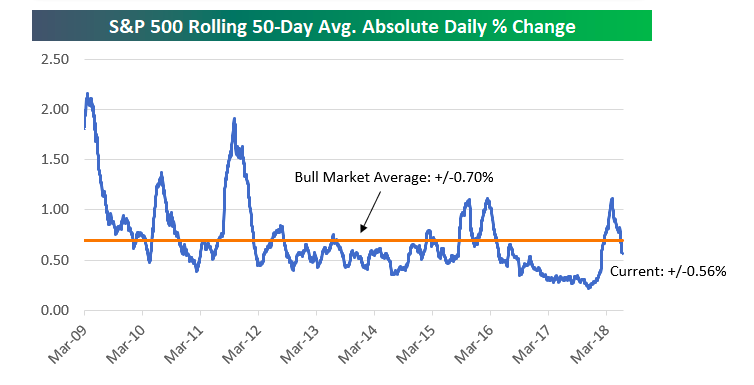
Task: Click the Mar-12 date label
Action: coord(242,343)
